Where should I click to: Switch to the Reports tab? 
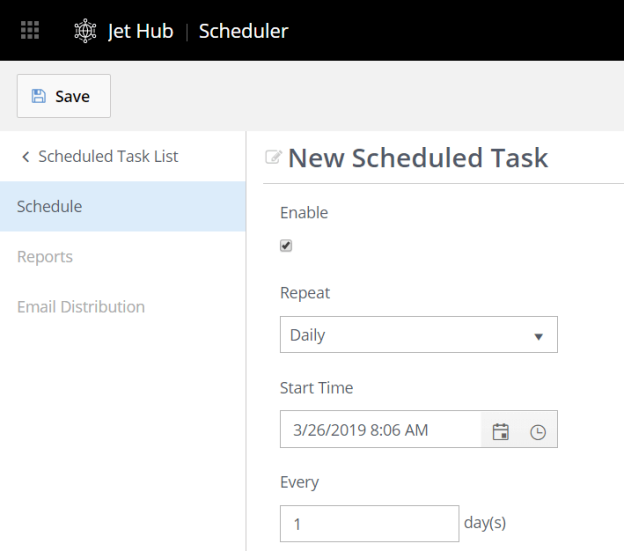45,257
